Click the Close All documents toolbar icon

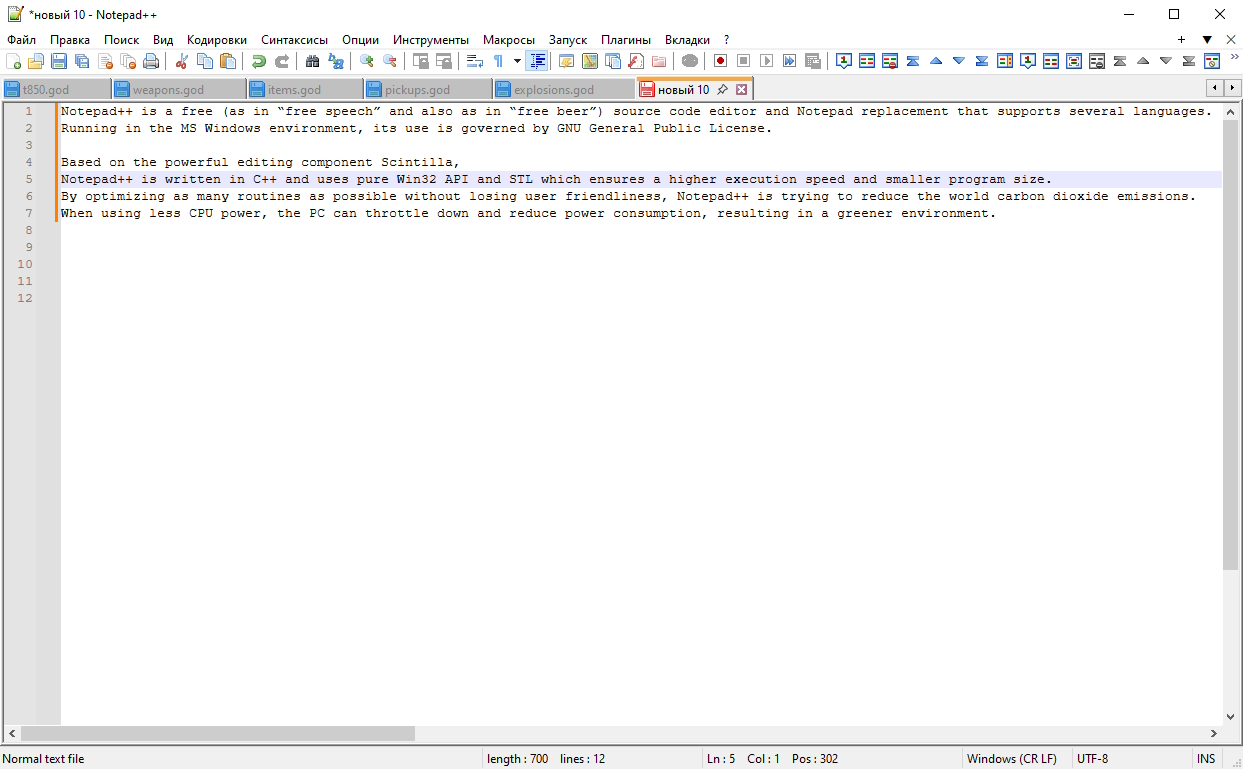tap(128, 61)
